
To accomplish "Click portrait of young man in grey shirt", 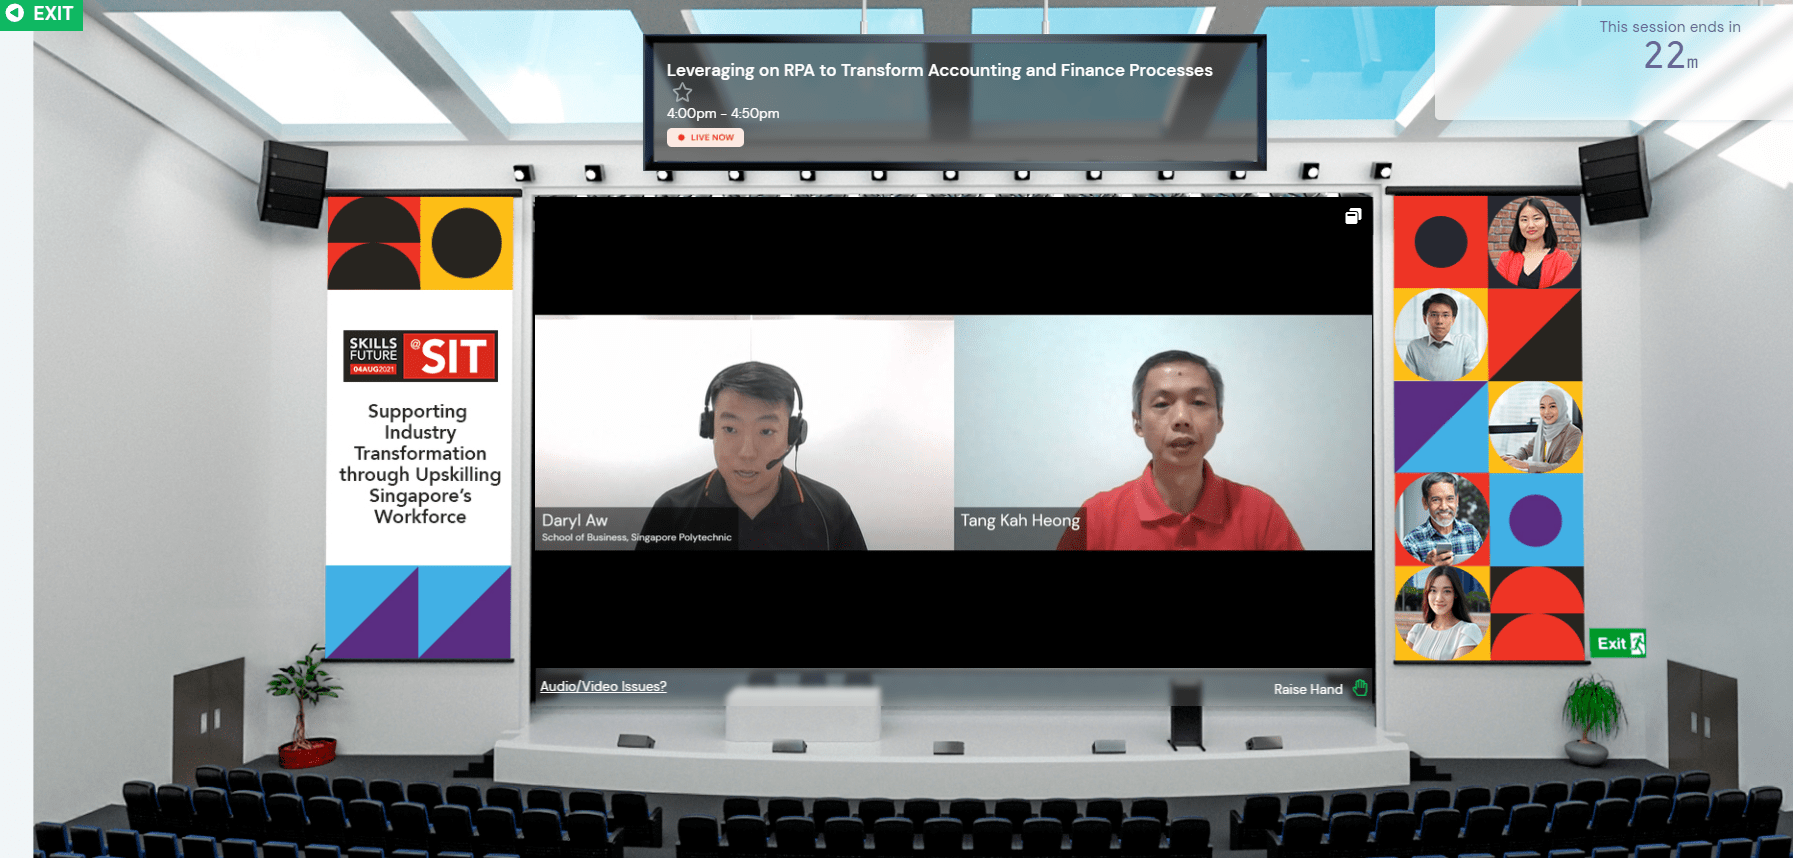I will (1440, 335).
